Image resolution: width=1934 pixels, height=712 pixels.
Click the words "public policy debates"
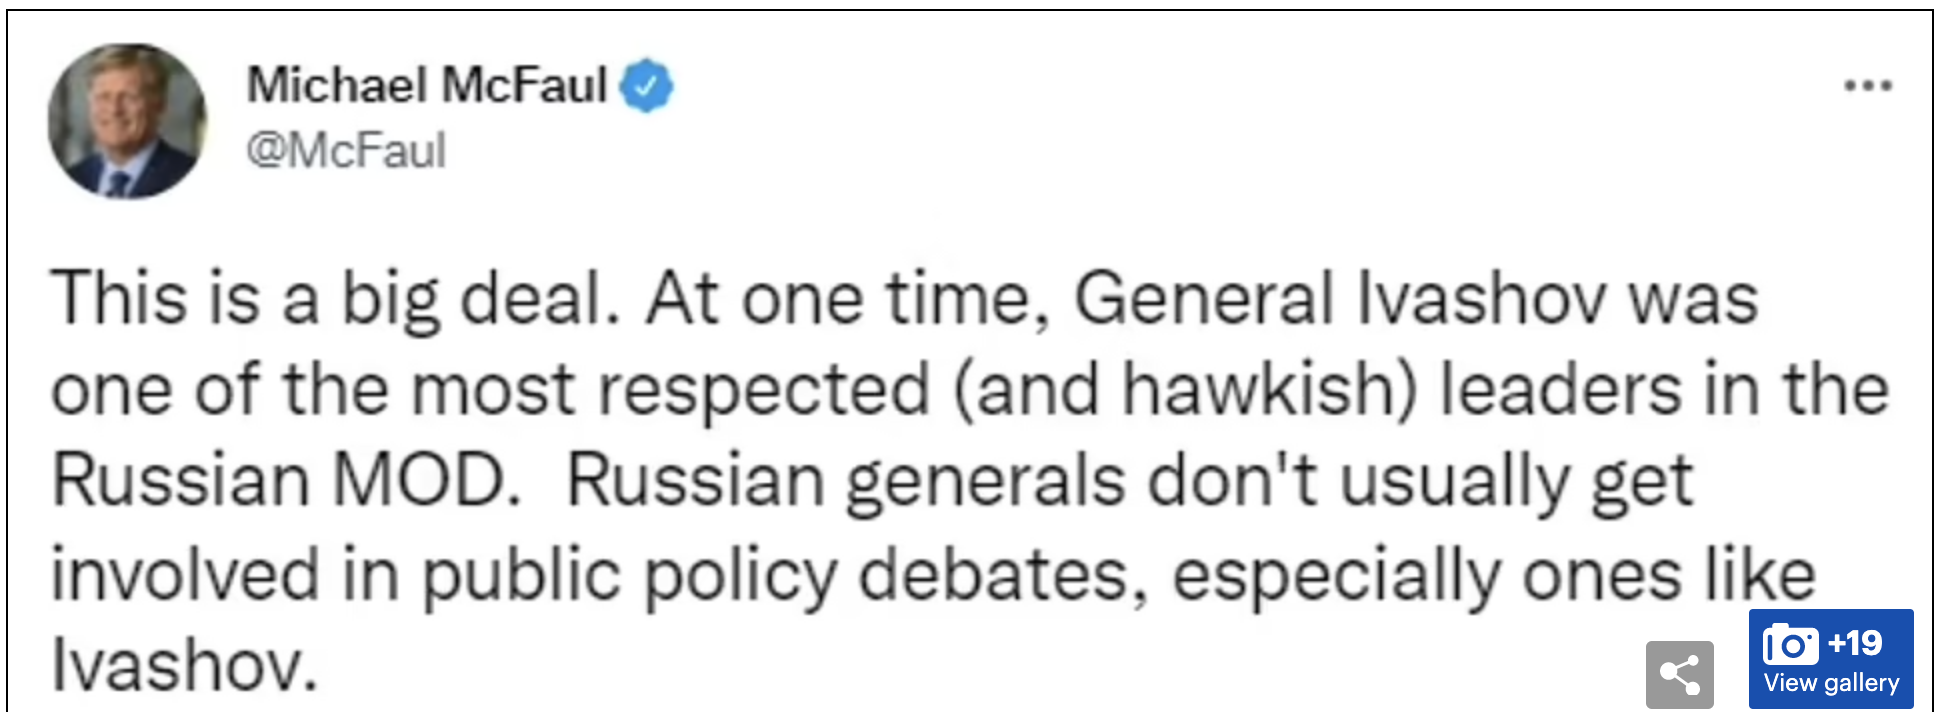point(784,576)
